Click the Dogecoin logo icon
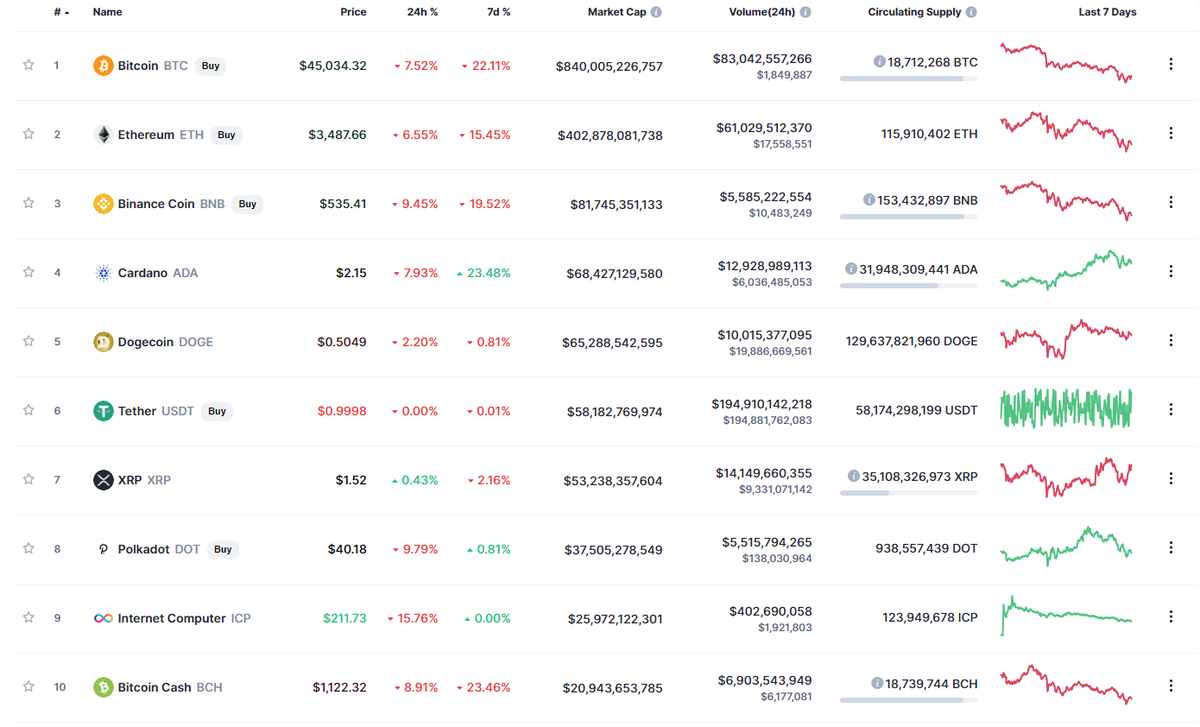This screenshot has height=727, width=1200. tap(103, 342)
